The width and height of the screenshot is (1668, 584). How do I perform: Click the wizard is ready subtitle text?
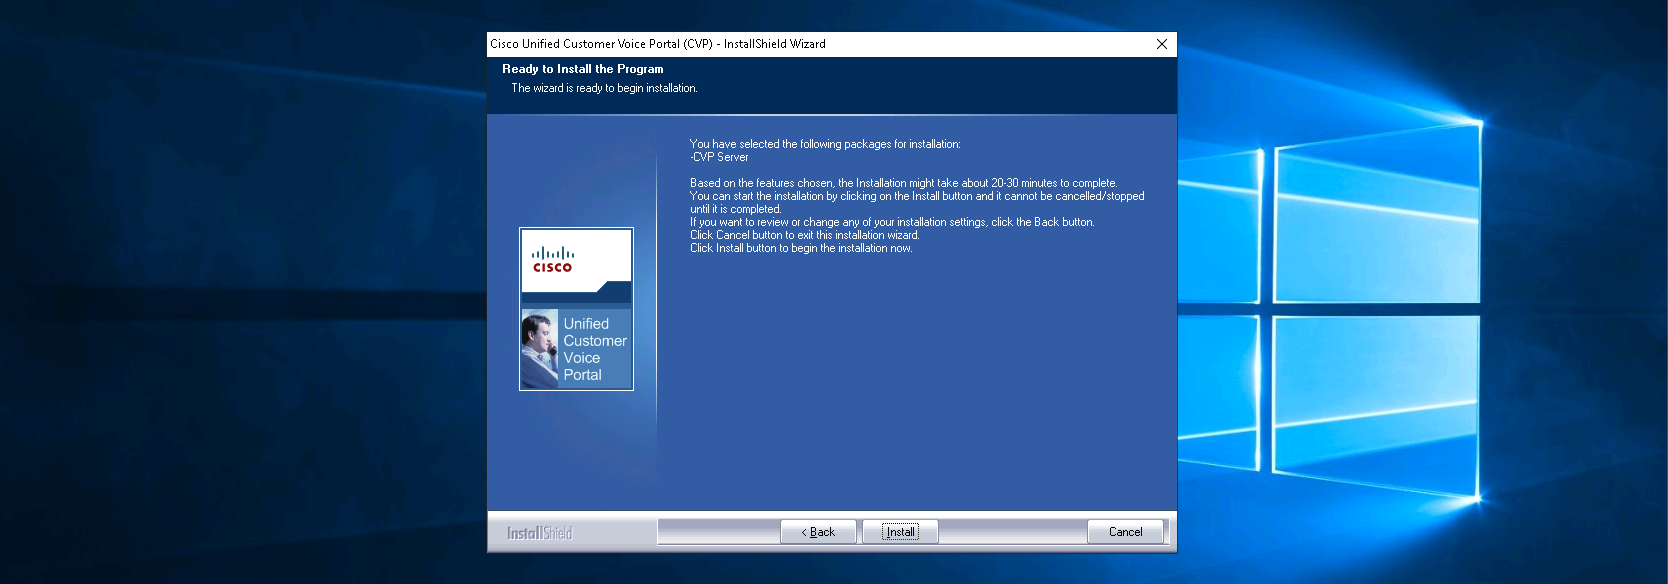pos(604,88)
